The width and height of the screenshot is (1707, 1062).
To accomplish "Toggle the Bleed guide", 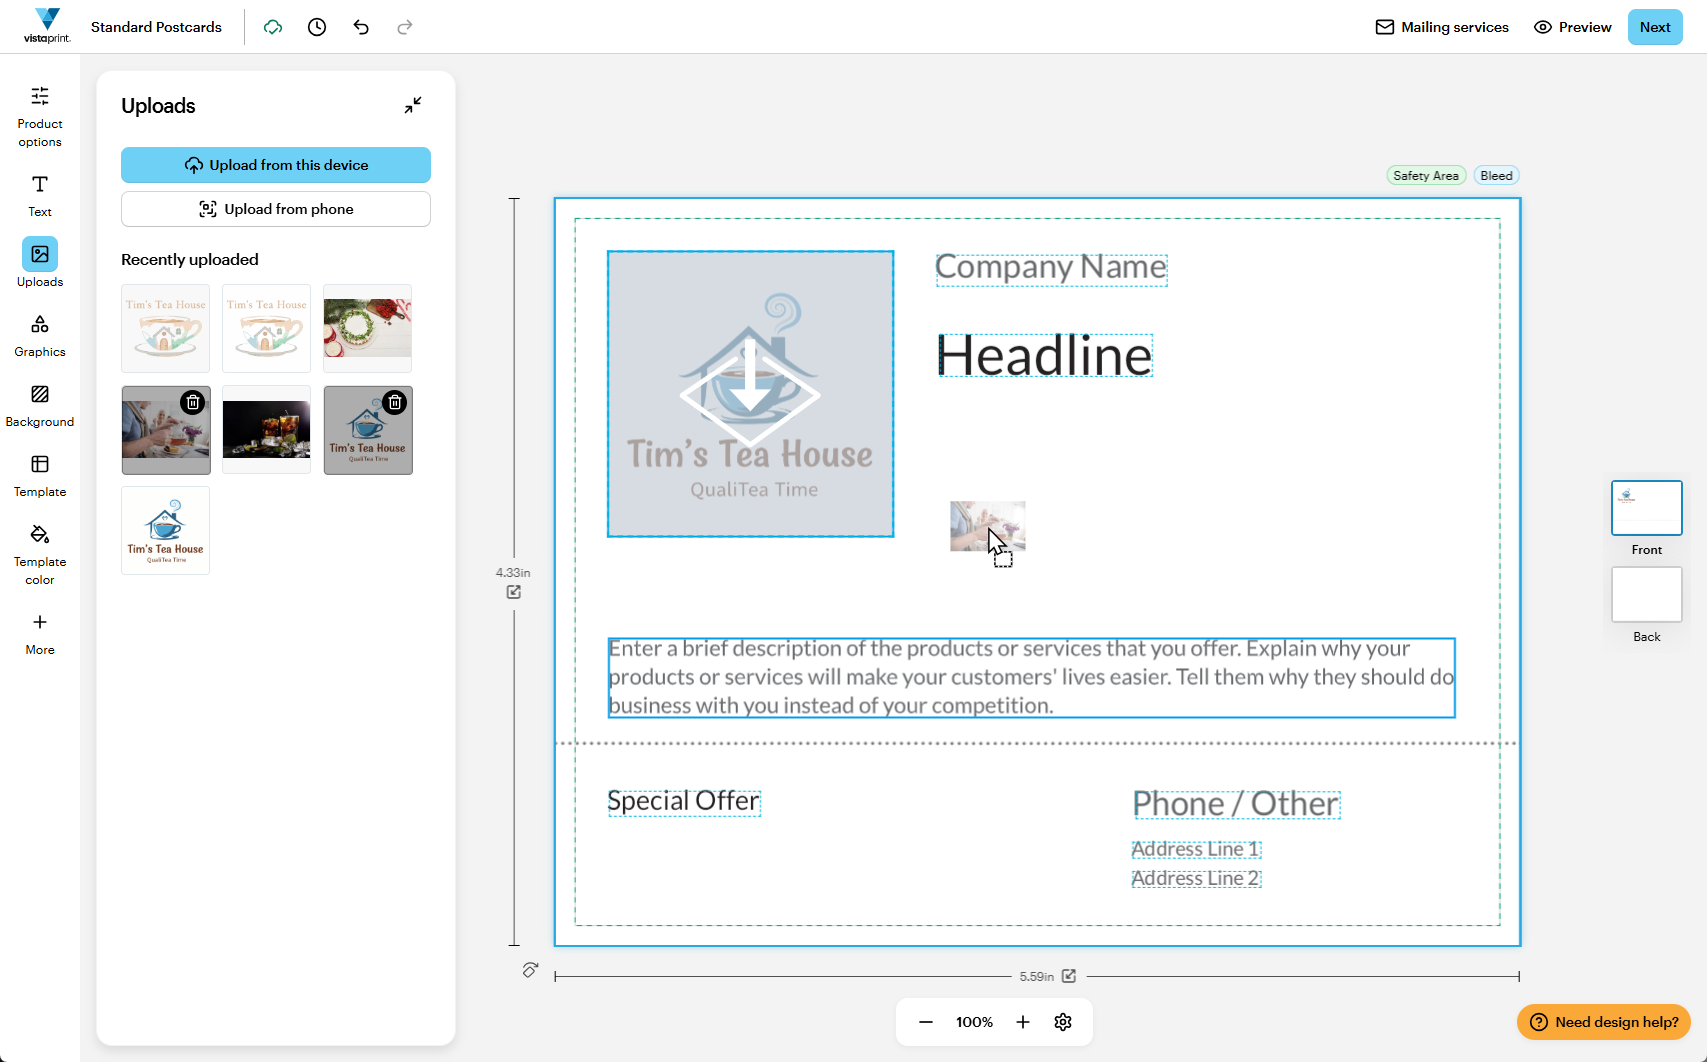I will (x=1496, y=176).
